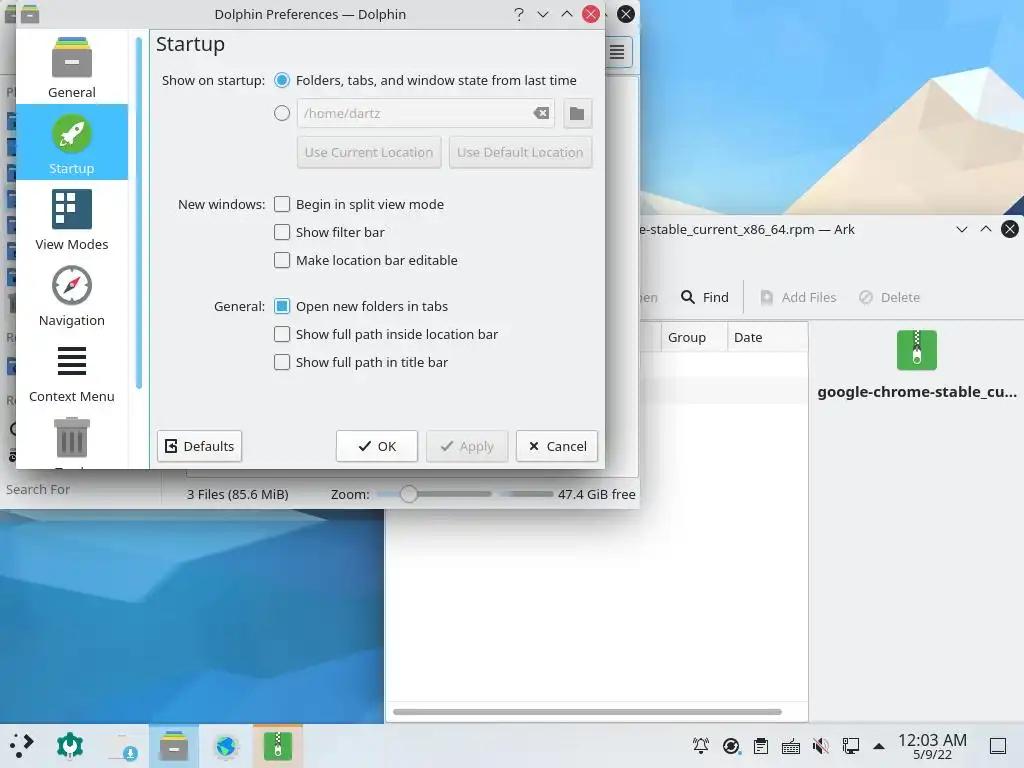Image resolution: width=1024 pixels, height=768 pixels.
Task: Click the Apply button
Action: pyautogui.click(x=467, y=446)
